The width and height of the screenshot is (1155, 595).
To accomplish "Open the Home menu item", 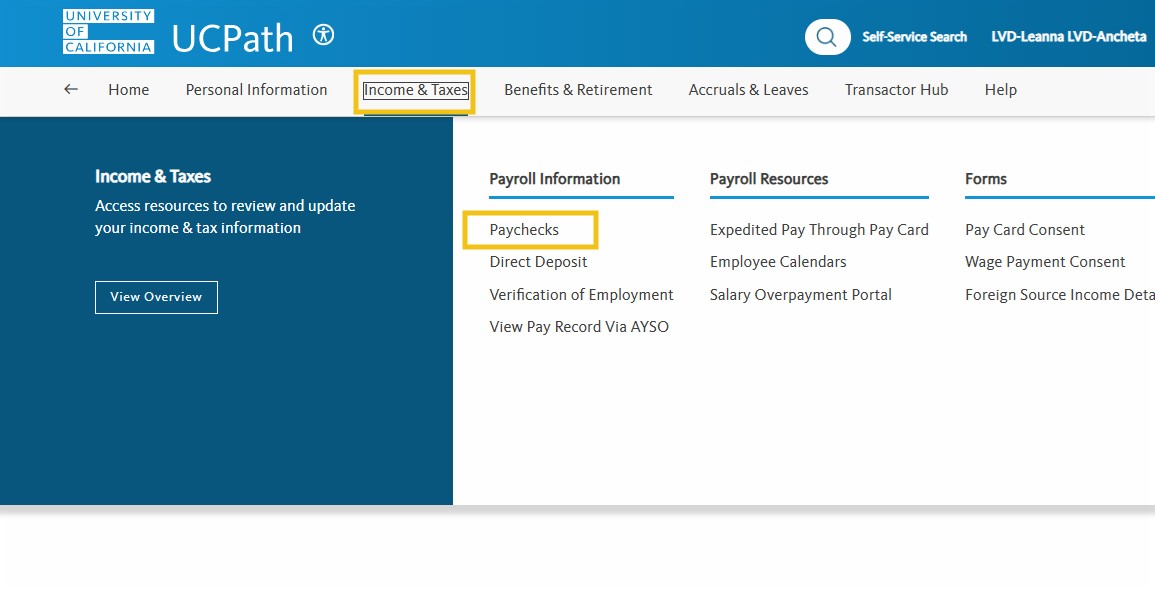I will 128,90.
